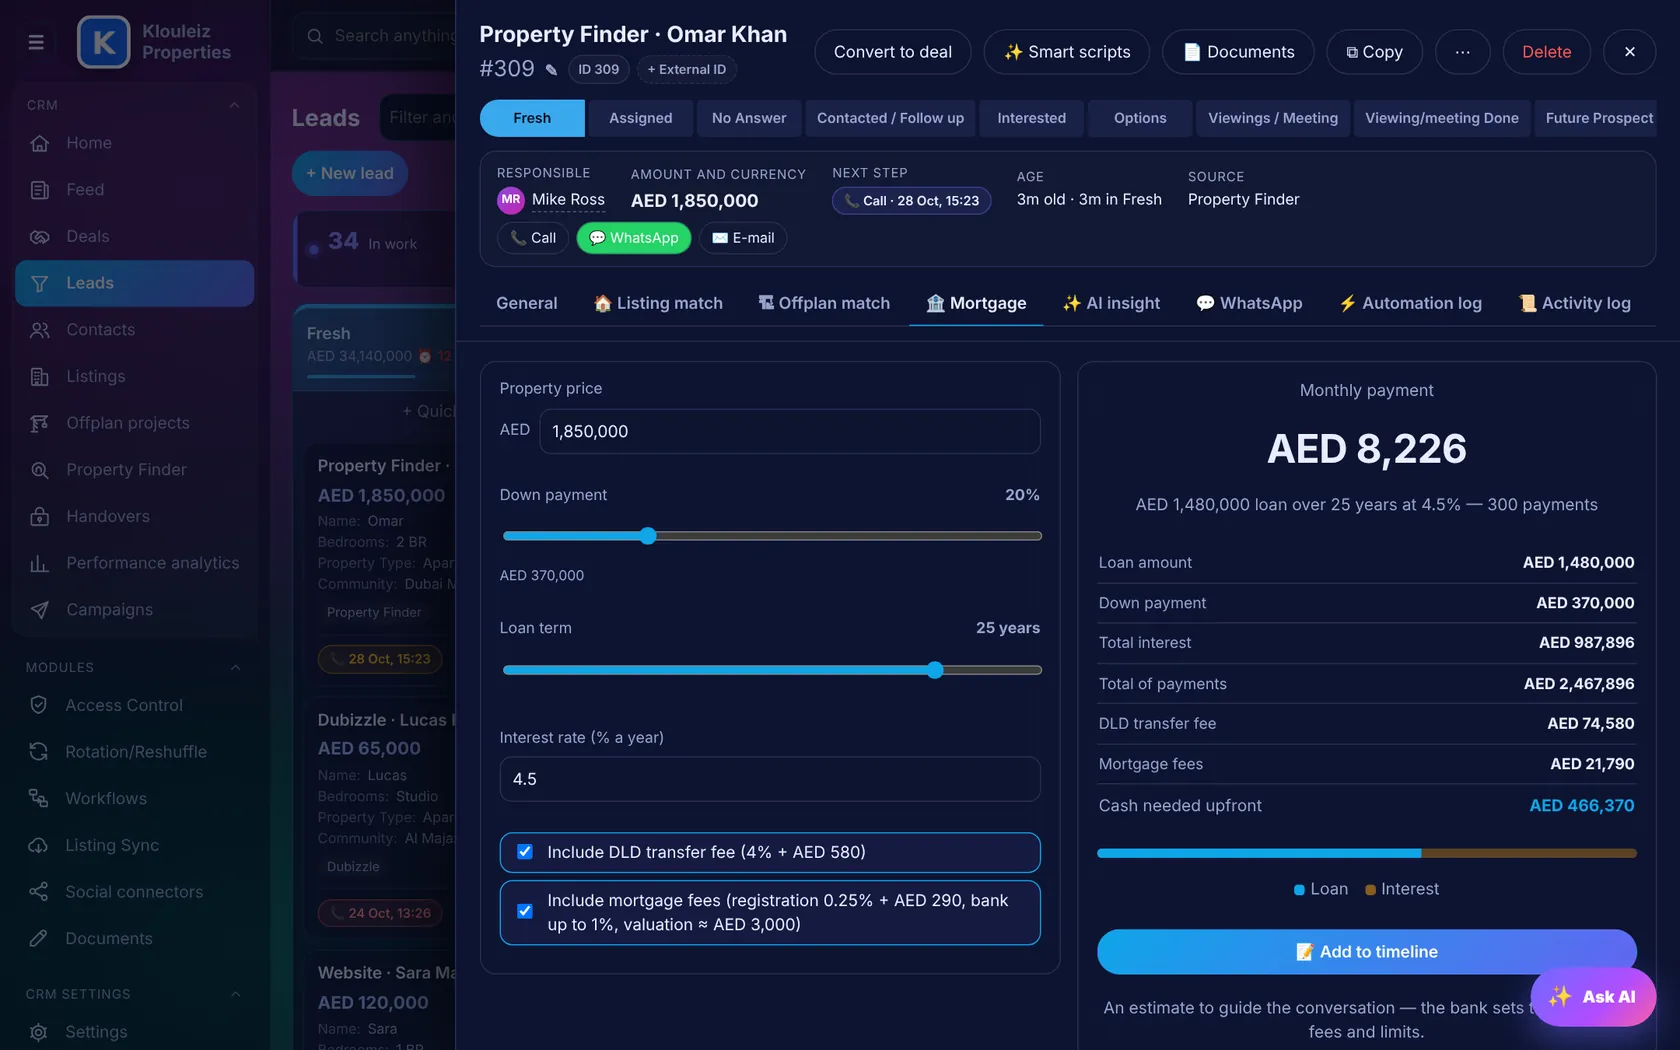Click the Down payment slider handle

tap(648, 536)
